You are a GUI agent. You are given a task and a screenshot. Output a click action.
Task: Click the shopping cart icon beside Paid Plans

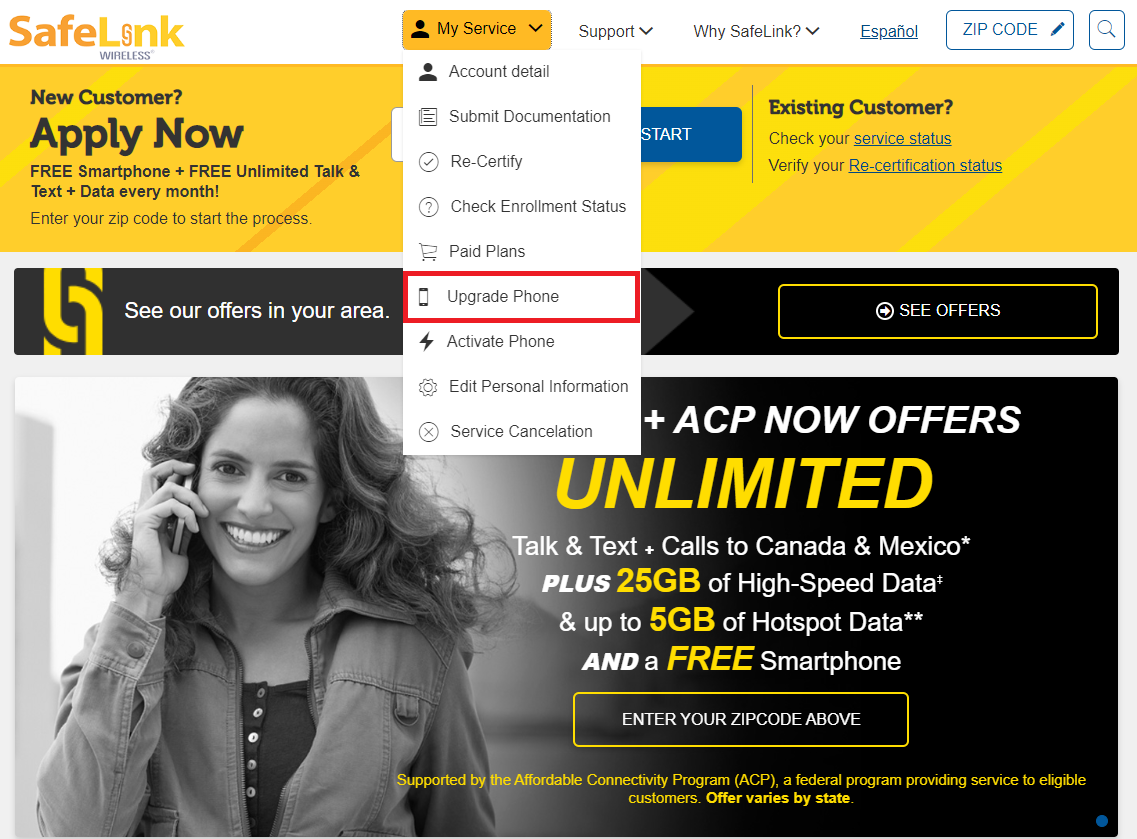click(428, 252)
